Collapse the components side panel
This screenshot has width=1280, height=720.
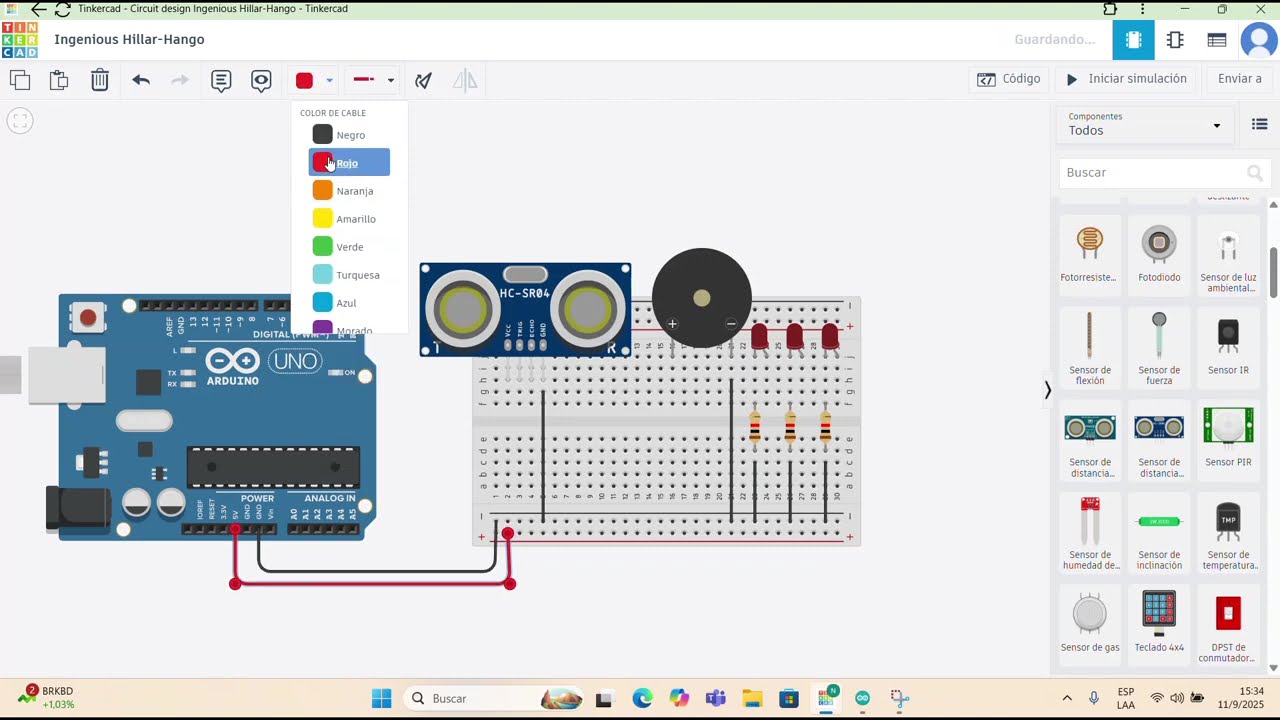point(1047,390)
